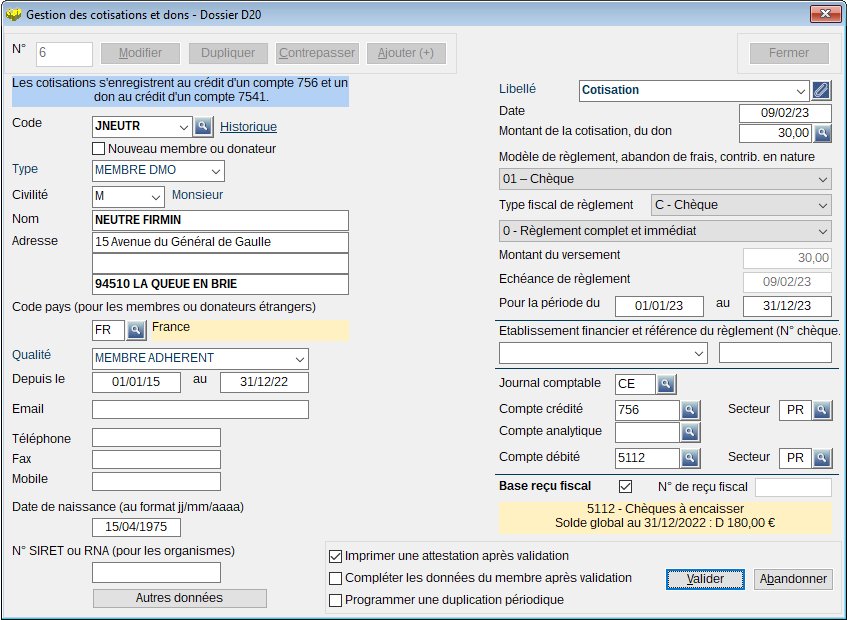Open the Compte crédité lookup icon
847x620 pixels.
point(690,410)
